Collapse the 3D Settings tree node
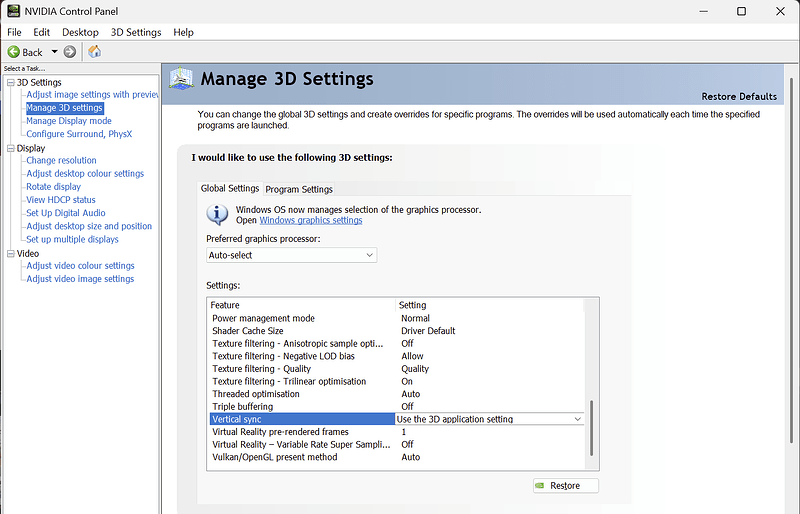Screen dimensions: 800x514 [x=9, y=83]
